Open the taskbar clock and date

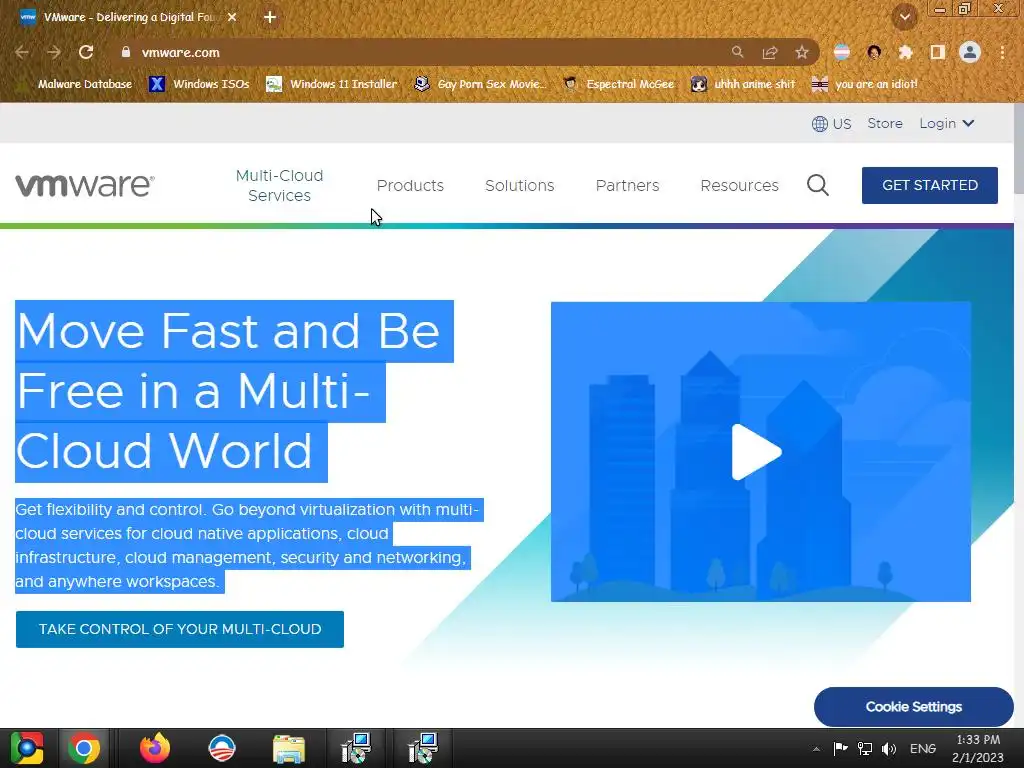(x=978, y=748)
